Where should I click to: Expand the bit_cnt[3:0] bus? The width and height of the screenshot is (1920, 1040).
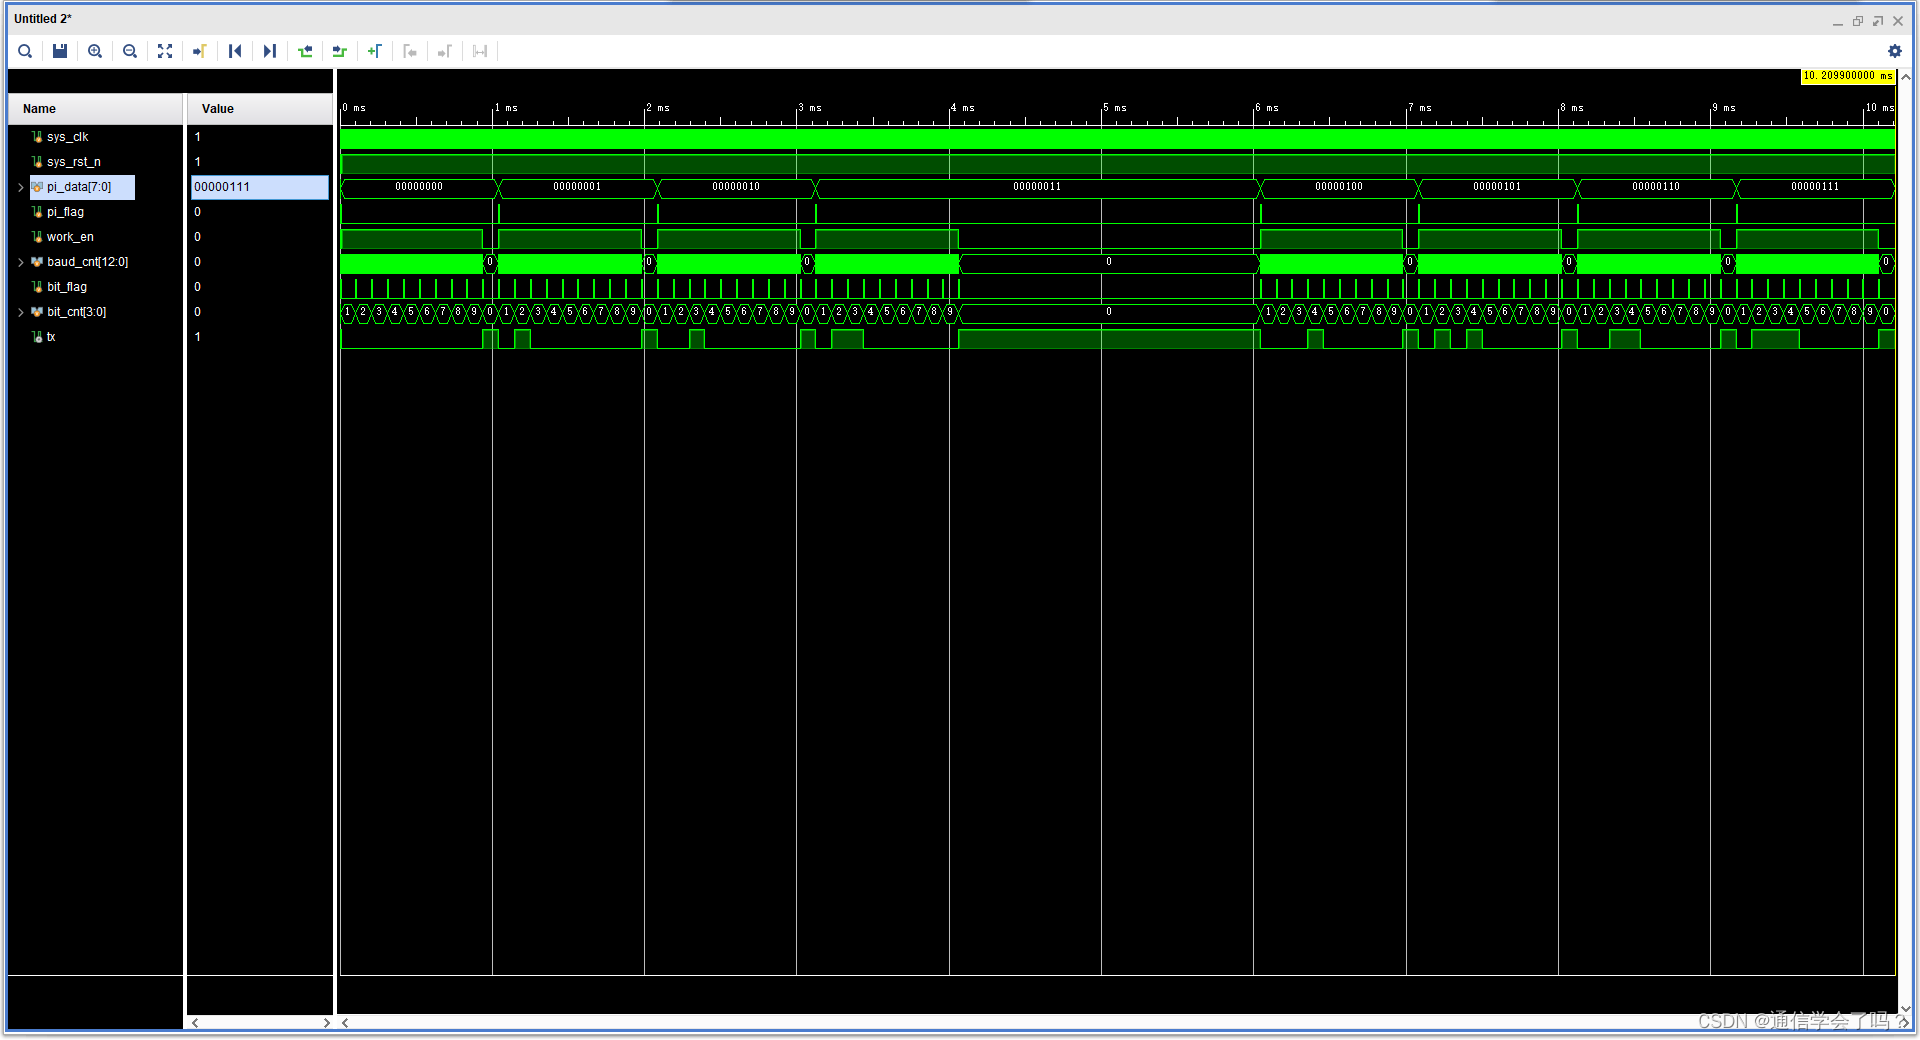[20, 312]
